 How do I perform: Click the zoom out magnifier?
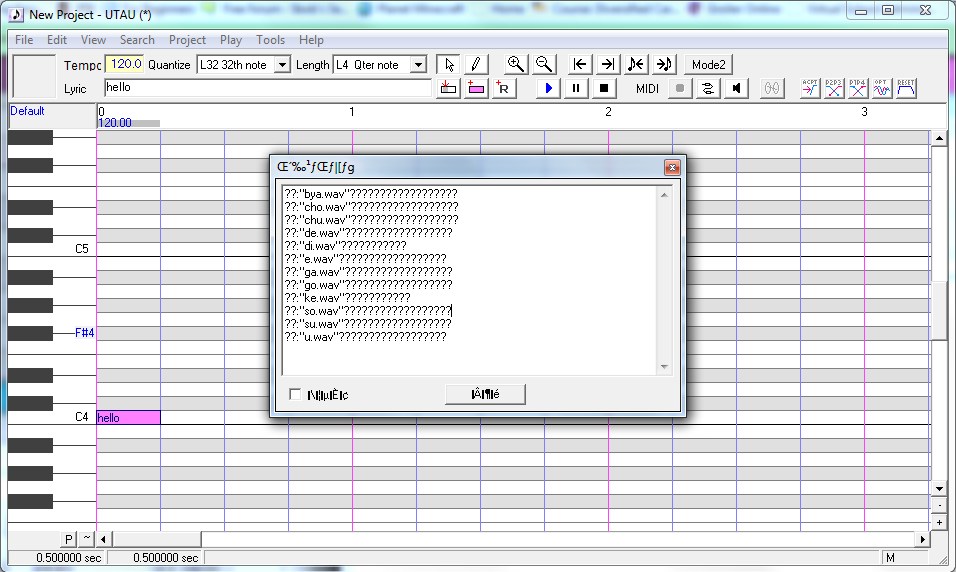coord(544,65)
